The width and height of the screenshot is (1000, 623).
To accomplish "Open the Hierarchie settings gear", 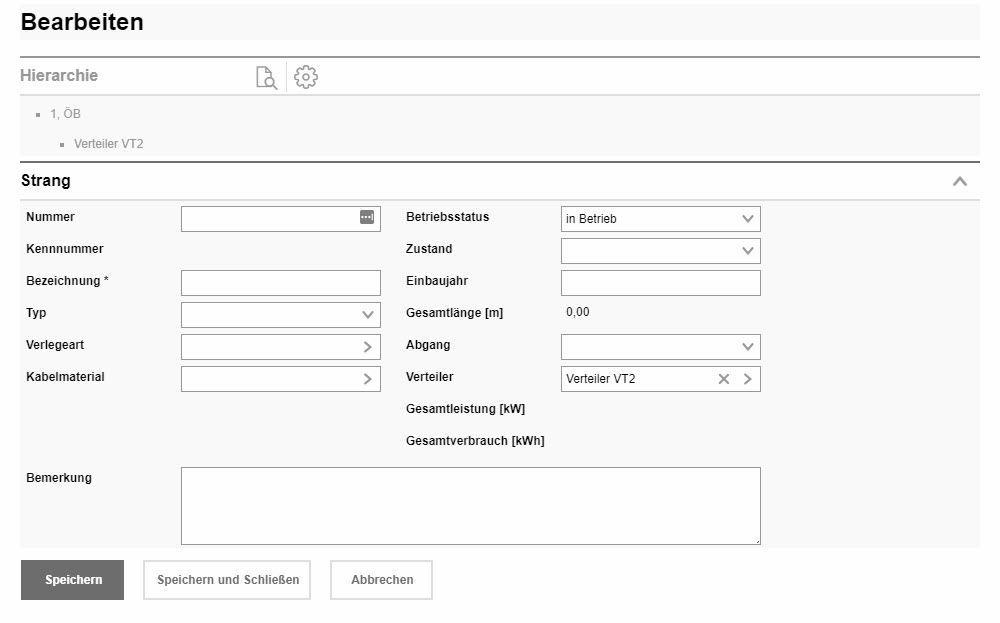I will pos(306,77).
